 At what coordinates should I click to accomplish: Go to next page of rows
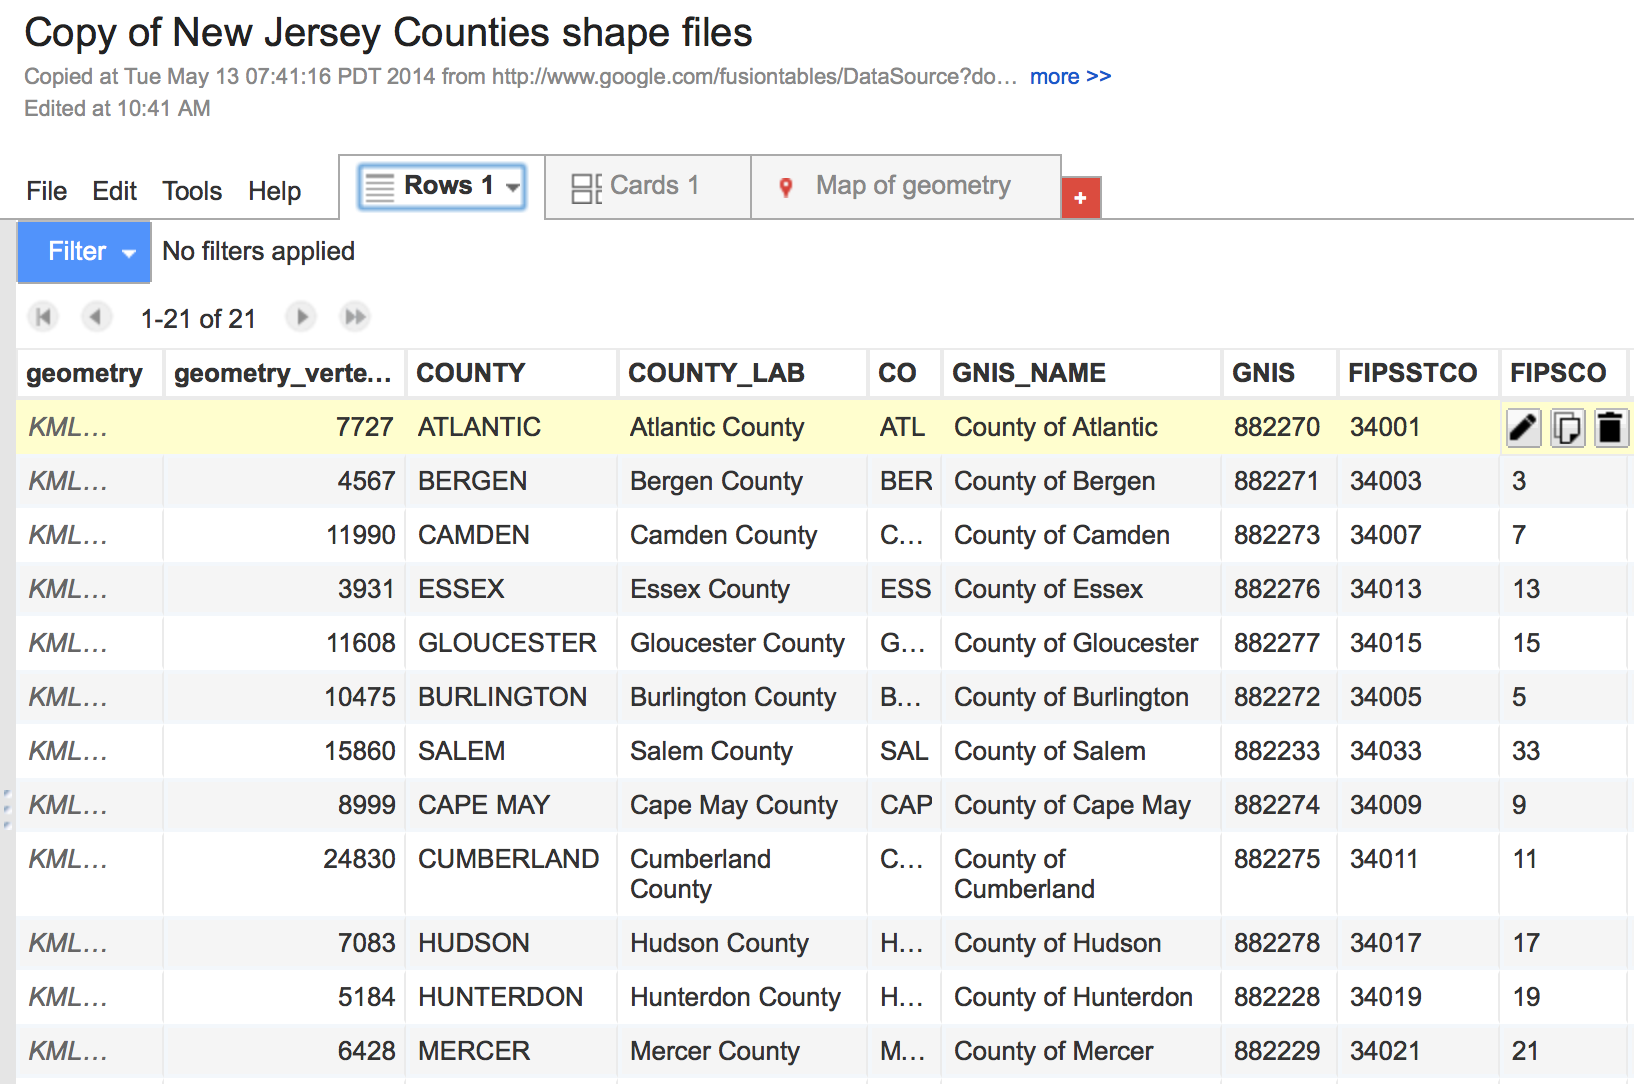click(301, 317)
